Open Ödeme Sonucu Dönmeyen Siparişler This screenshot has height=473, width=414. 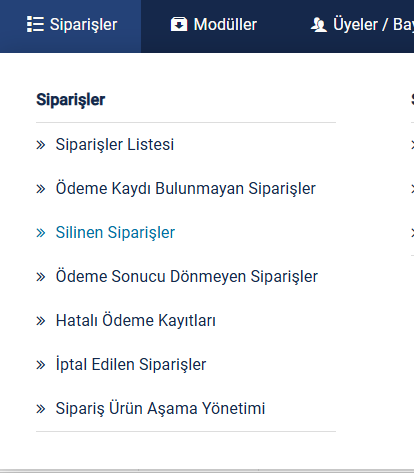[x=187, y=277]
